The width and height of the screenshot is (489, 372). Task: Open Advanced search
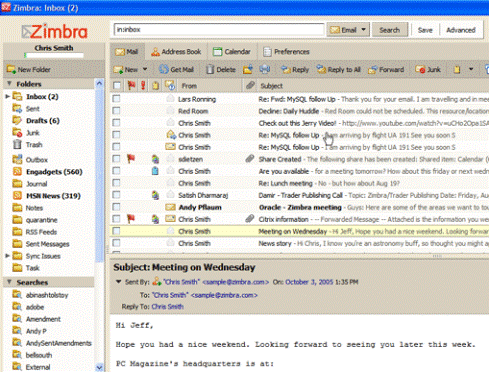point(461,30)
